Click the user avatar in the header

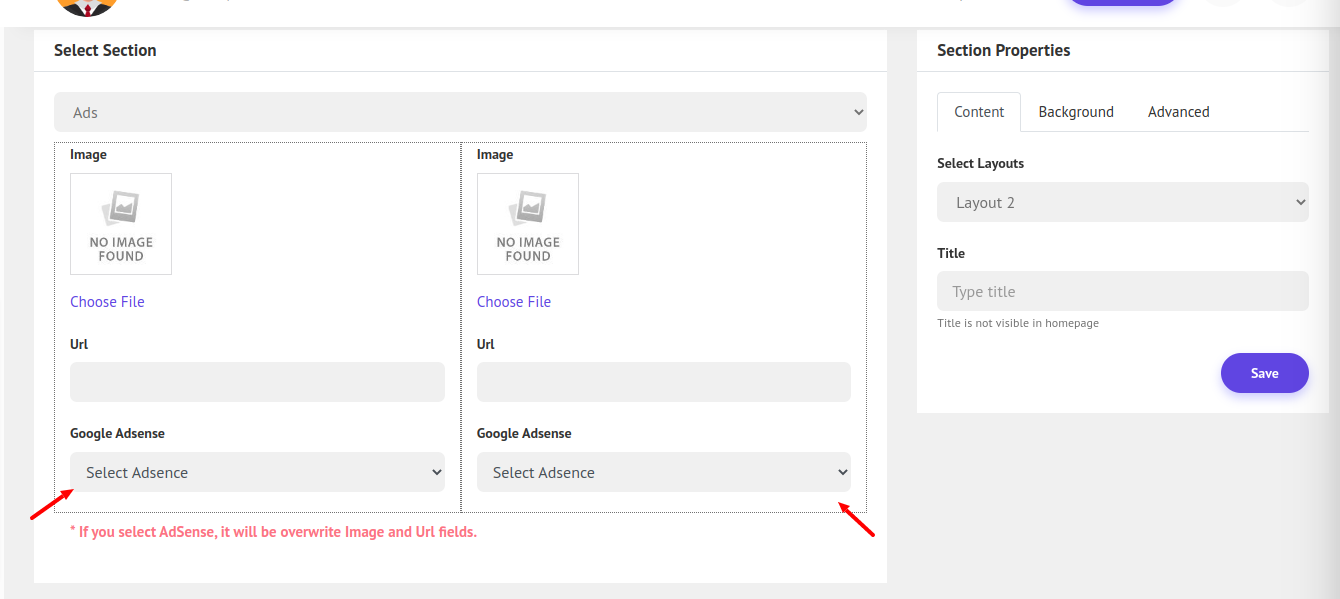tap(88, 6)
